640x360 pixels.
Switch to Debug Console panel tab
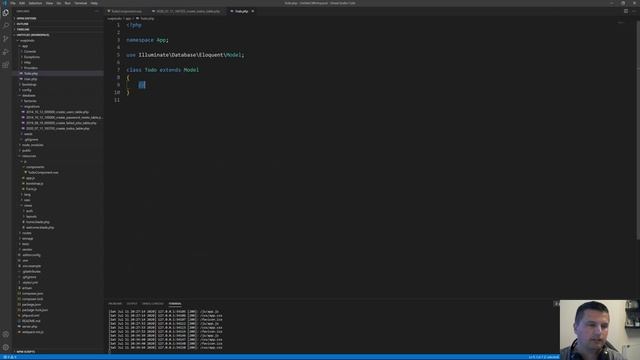click(x=153, y=304)
